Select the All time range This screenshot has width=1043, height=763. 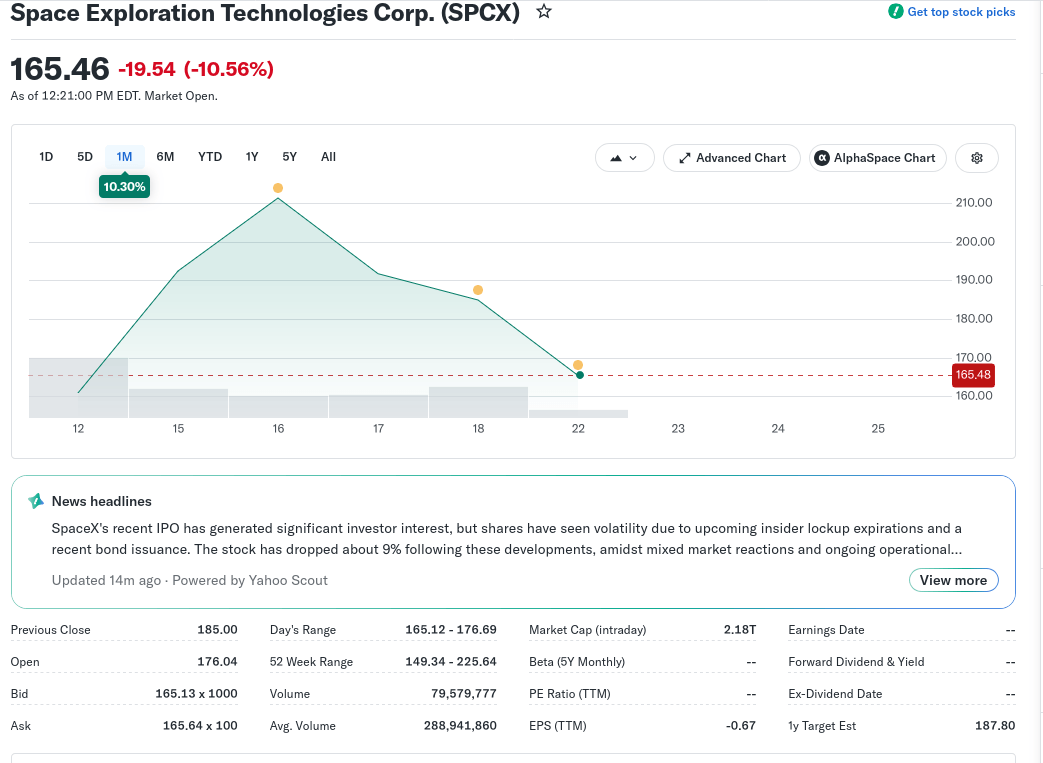(329, 157)
